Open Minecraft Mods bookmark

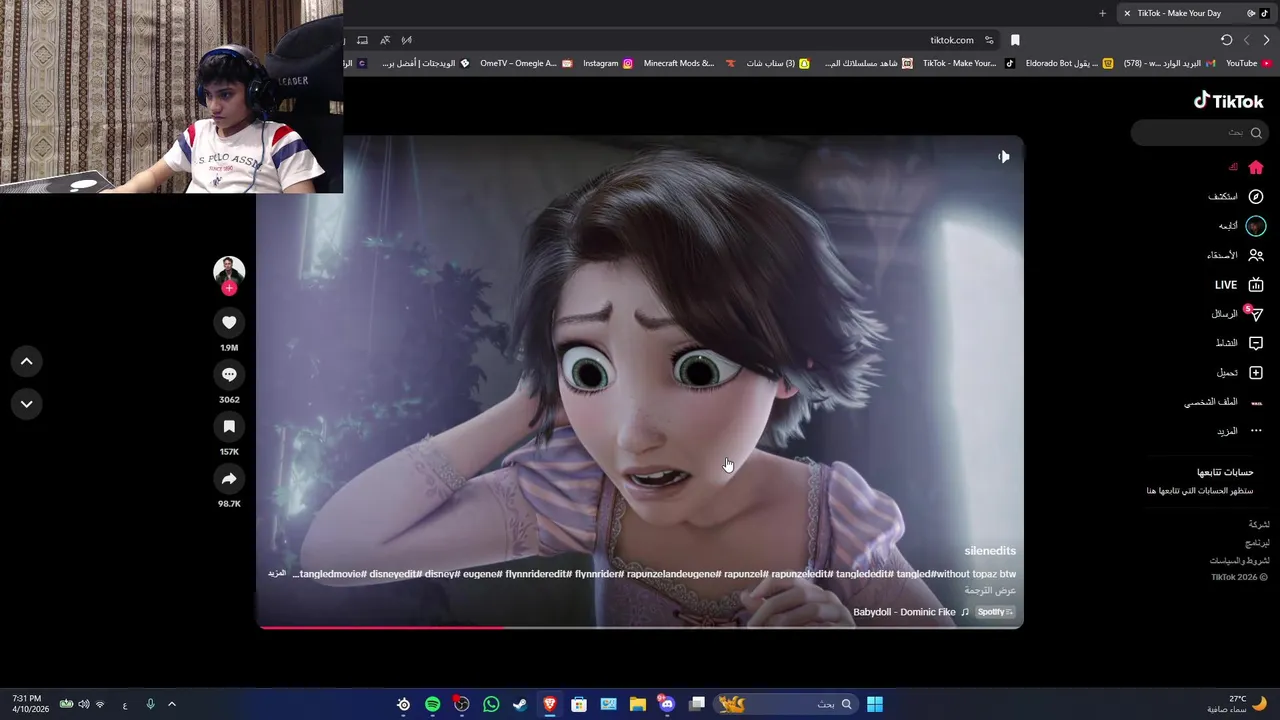tap(690, 63)
